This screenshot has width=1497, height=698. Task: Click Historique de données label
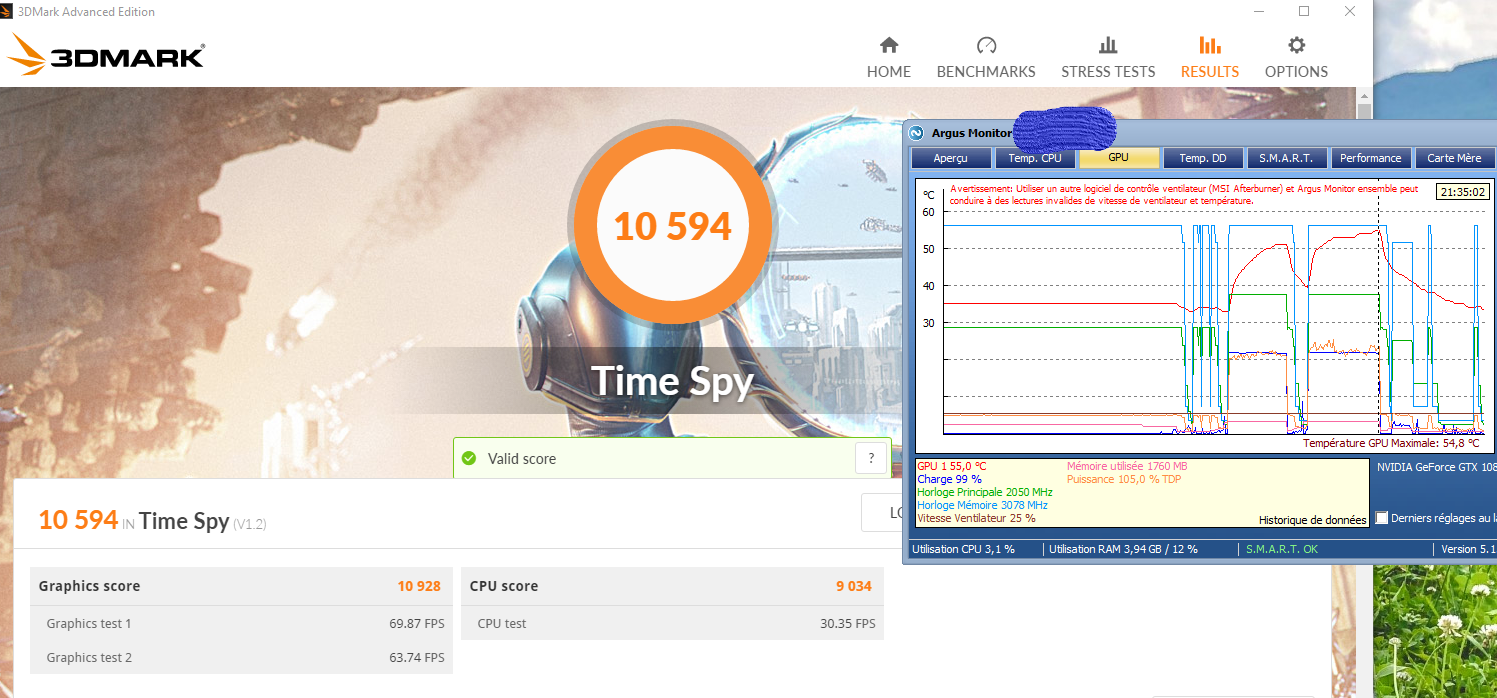tap(1312, 520)
